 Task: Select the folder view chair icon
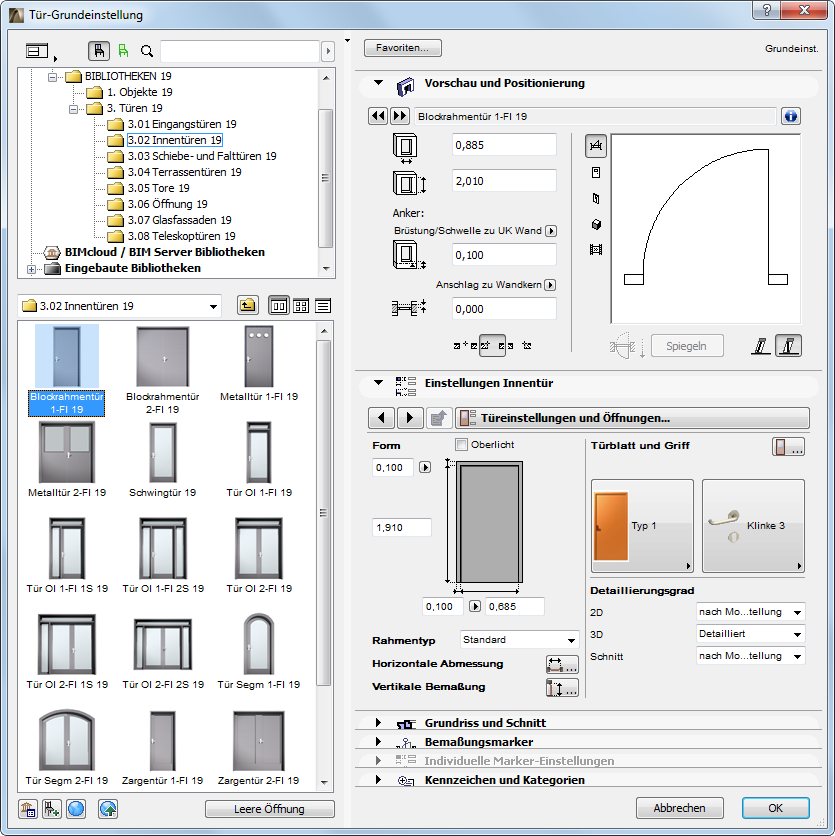pos(99,51)
